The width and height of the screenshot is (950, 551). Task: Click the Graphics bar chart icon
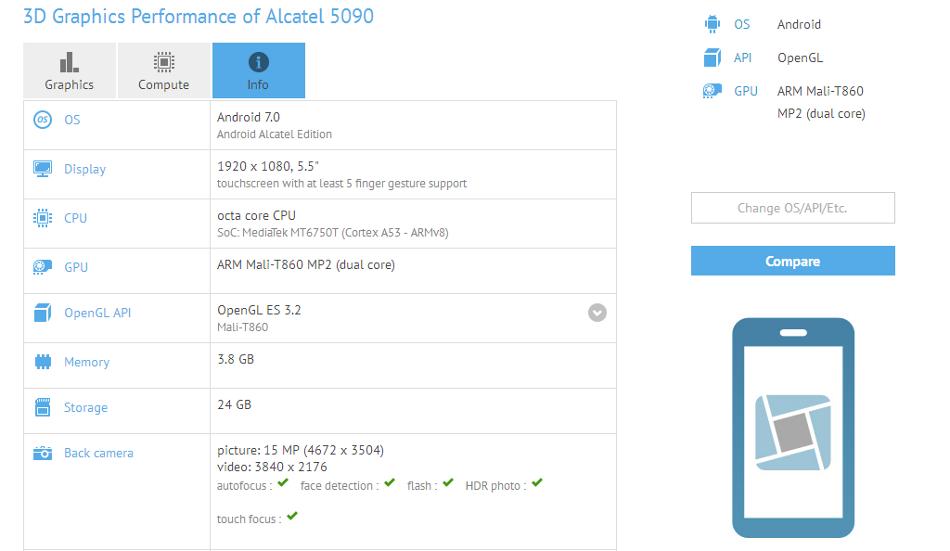(x=69, y=62)
